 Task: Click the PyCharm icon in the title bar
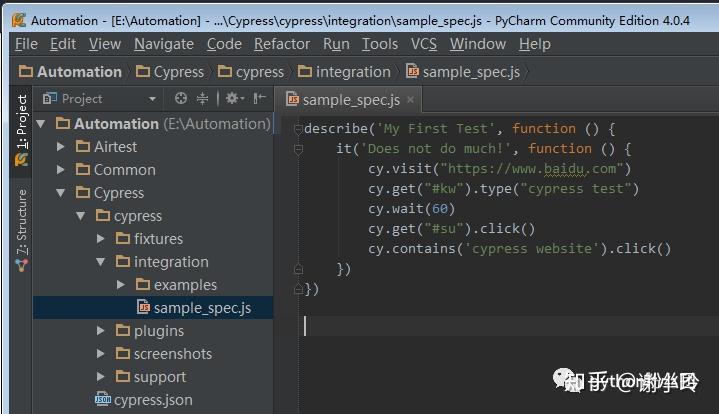(x=17, y=19)
